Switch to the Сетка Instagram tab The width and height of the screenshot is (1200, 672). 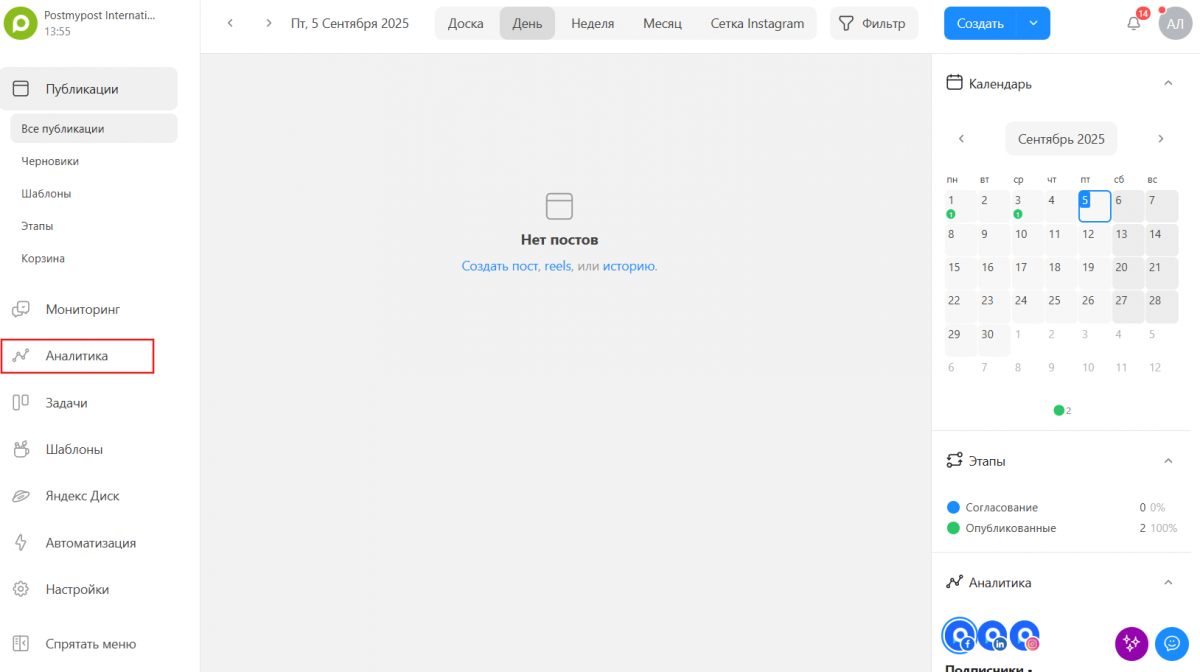pyautogui.click(x=757, y=23)
